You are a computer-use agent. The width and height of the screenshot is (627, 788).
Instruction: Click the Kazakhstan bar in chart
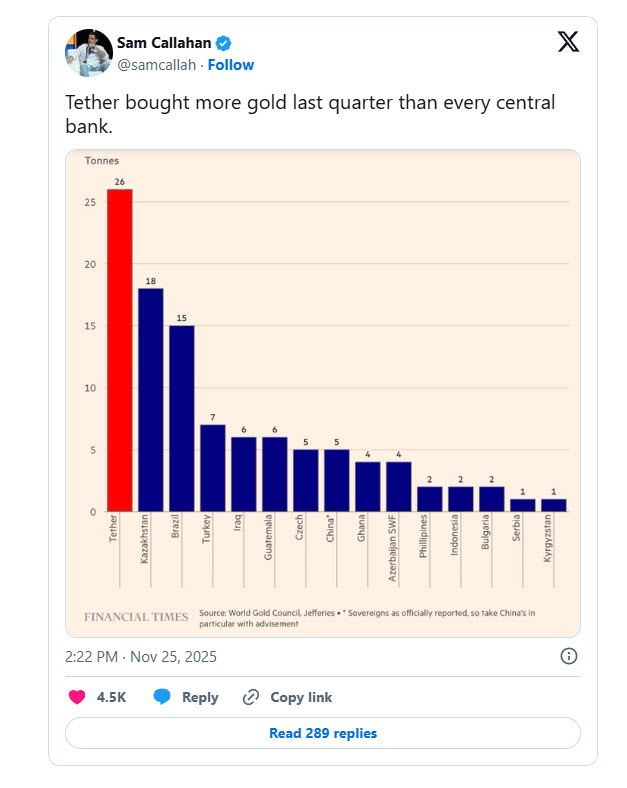pos(150,400)
